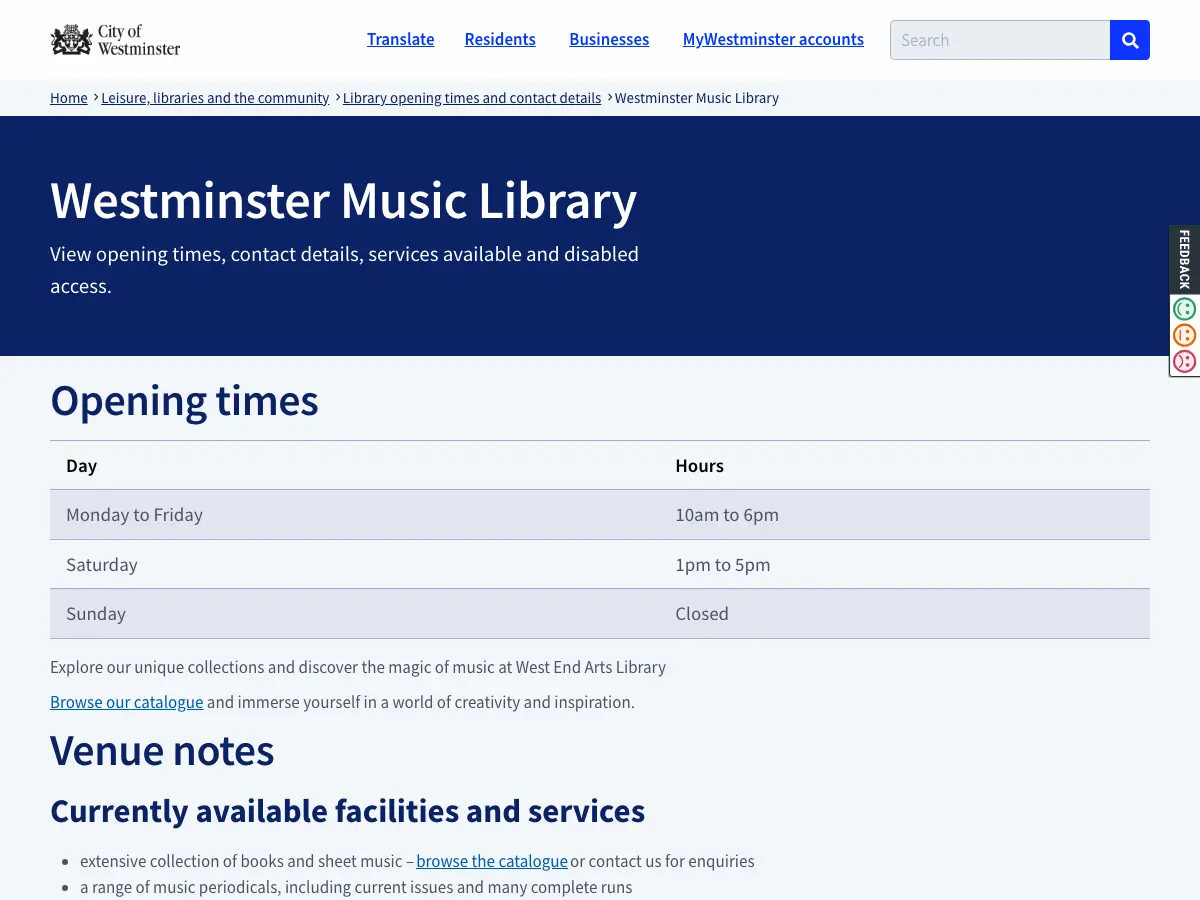Follow the browse the catalogue link in facilities list

[x=492, y=861]
